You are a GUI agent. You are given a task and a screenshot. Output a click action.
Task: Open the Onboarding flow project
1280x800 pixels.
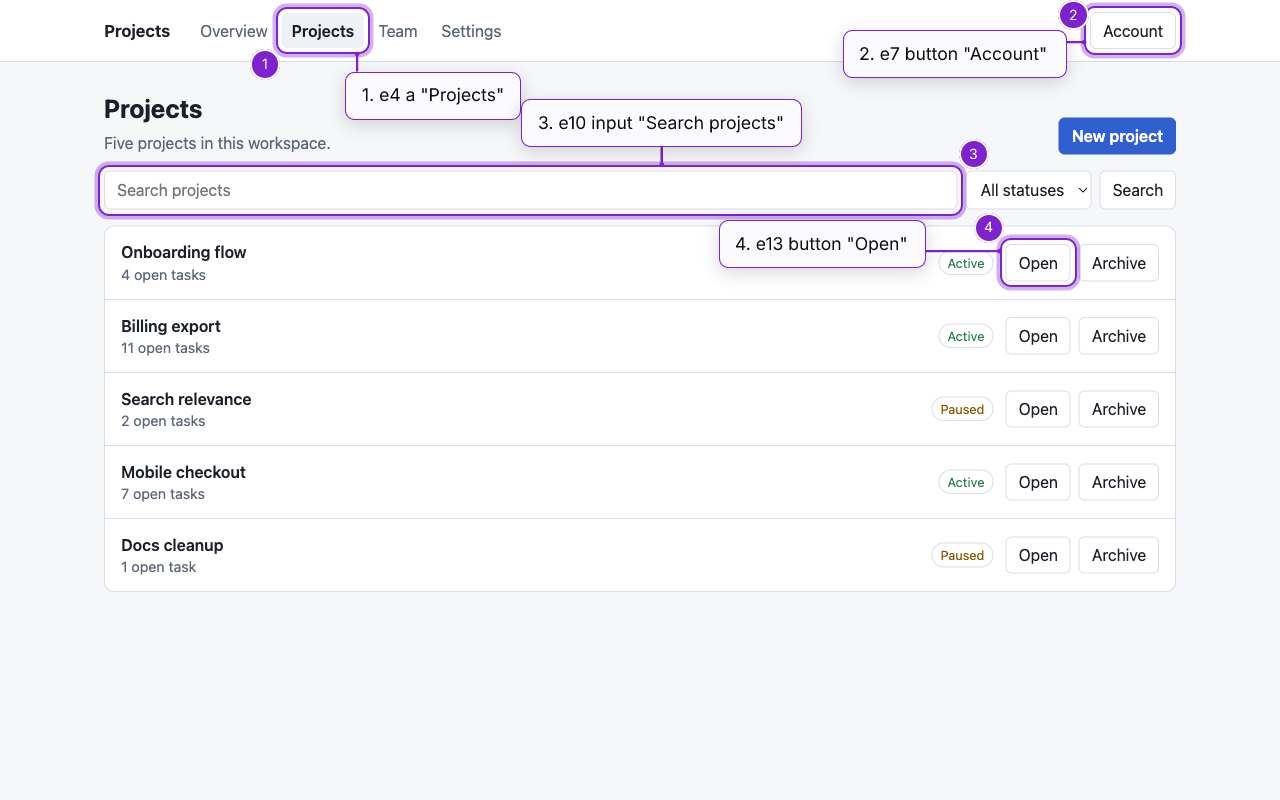(1038, 263)
